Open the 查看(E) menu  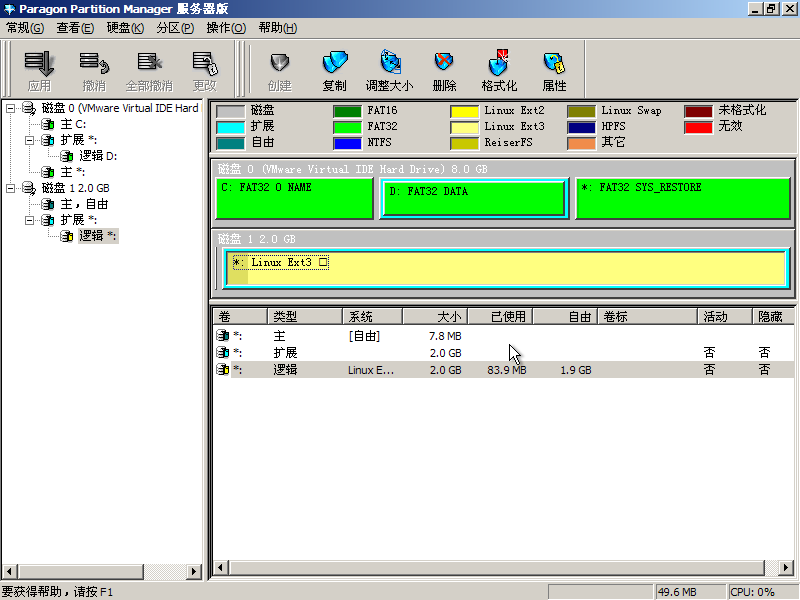coord(75,28)
